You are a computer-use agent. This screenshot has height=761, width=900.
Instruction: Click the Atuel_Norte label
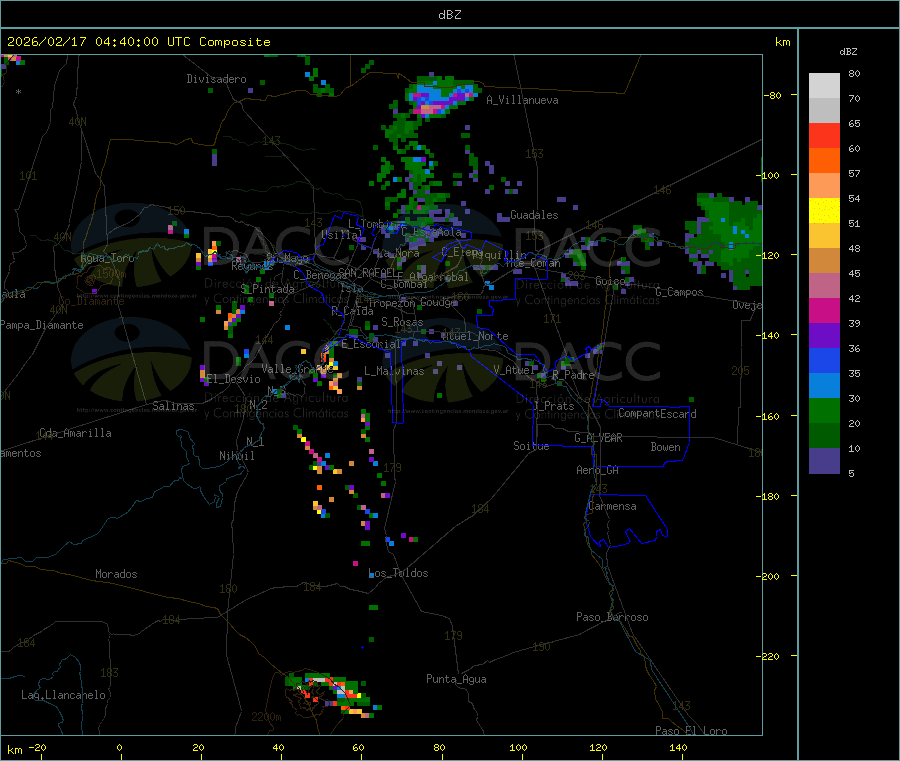pyautogui.click(x=475, y=336)
